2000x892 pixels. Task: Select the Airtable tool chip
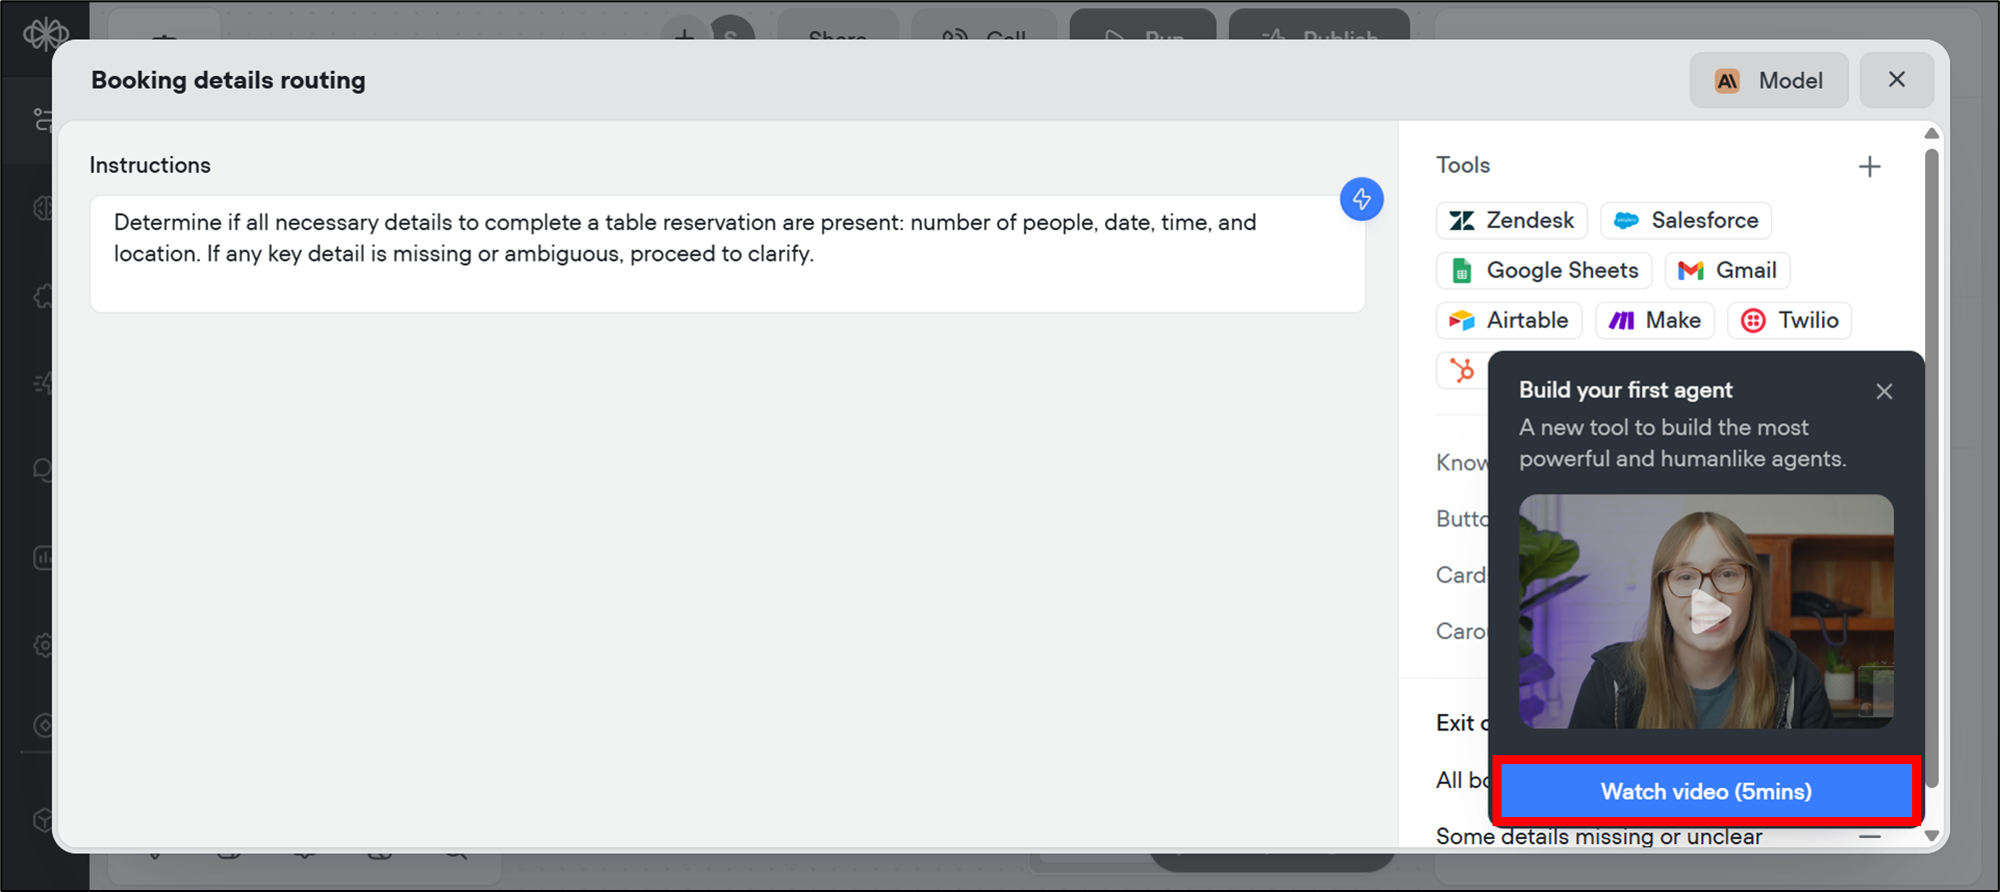tap(1509, 320)
